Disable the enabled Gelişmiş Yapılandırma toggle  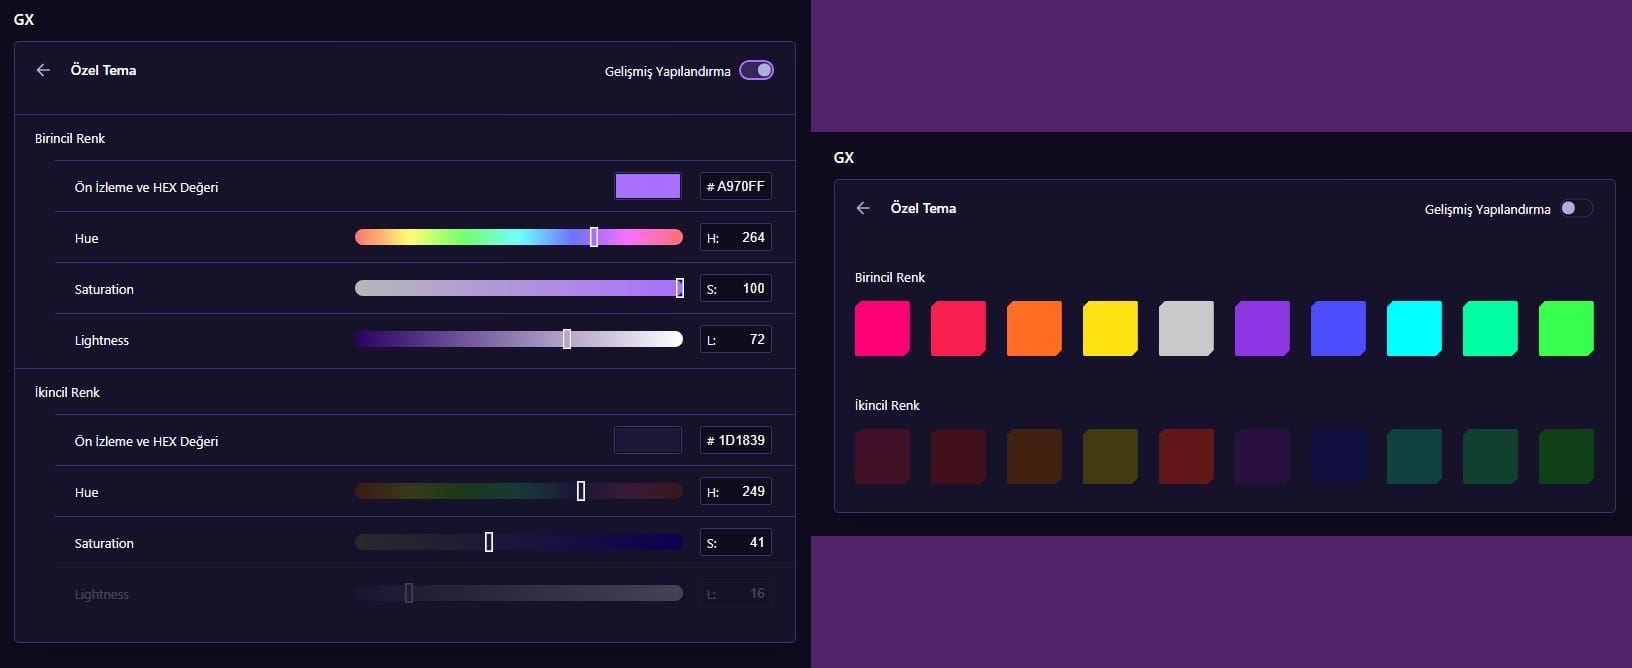pos(756,70)
